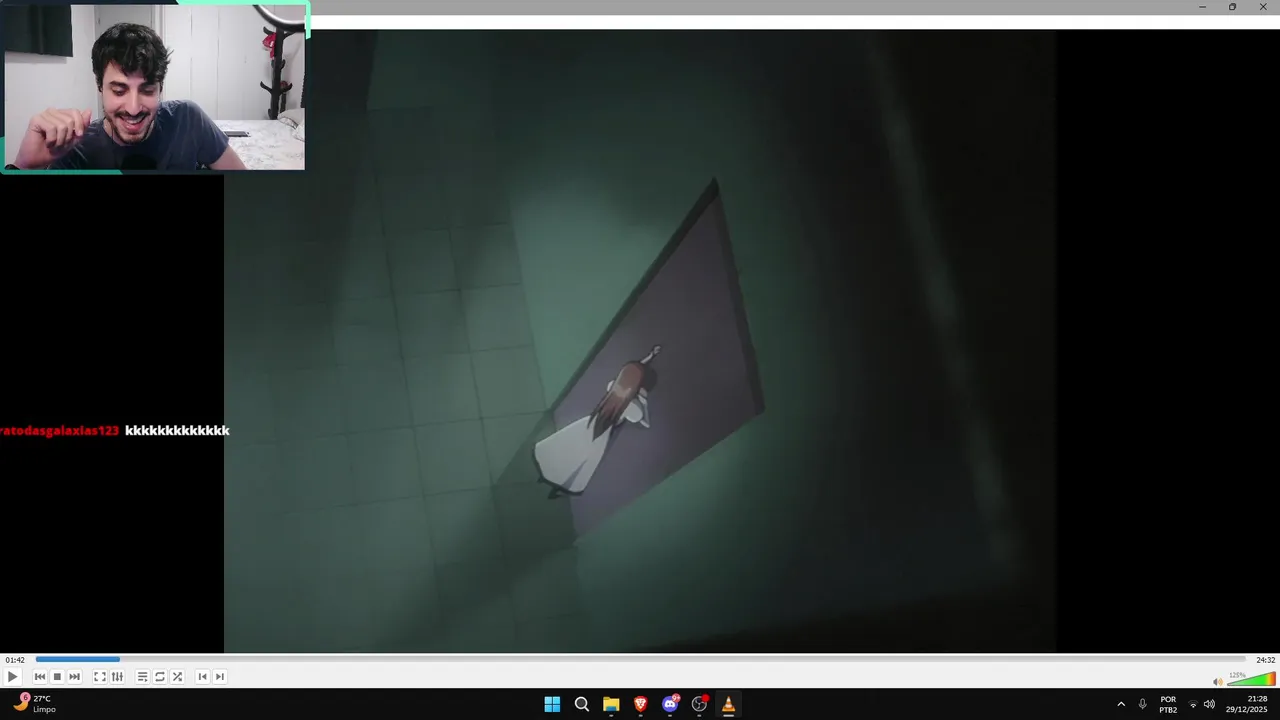Jump to next media track
1280x720 pixels.
pyautogui.click(x=74, y=677)
